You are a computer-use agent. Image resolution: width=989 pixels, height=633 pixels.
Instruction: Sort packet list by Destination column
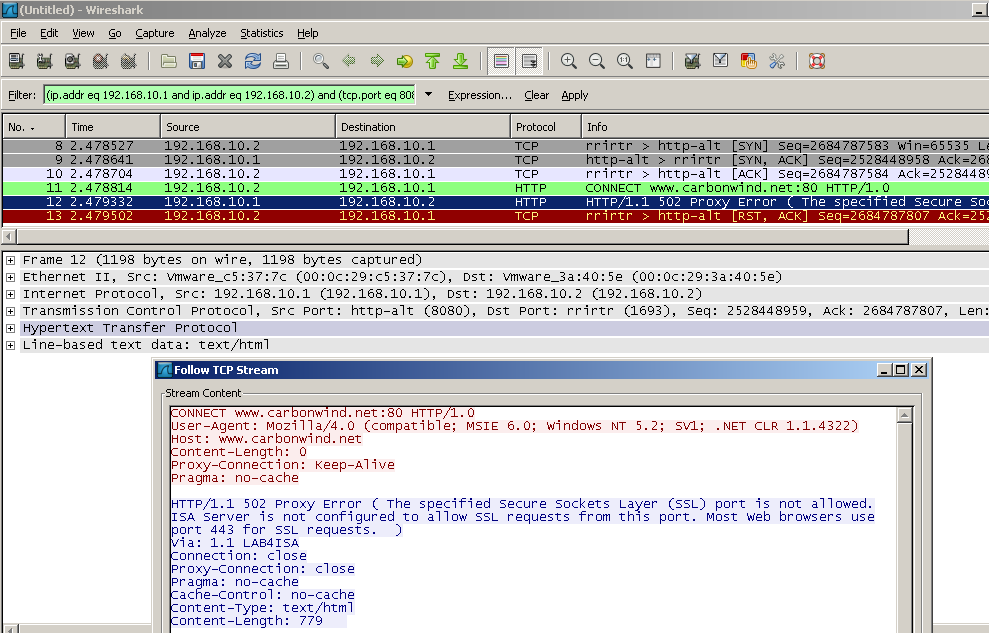pos(423,127)
